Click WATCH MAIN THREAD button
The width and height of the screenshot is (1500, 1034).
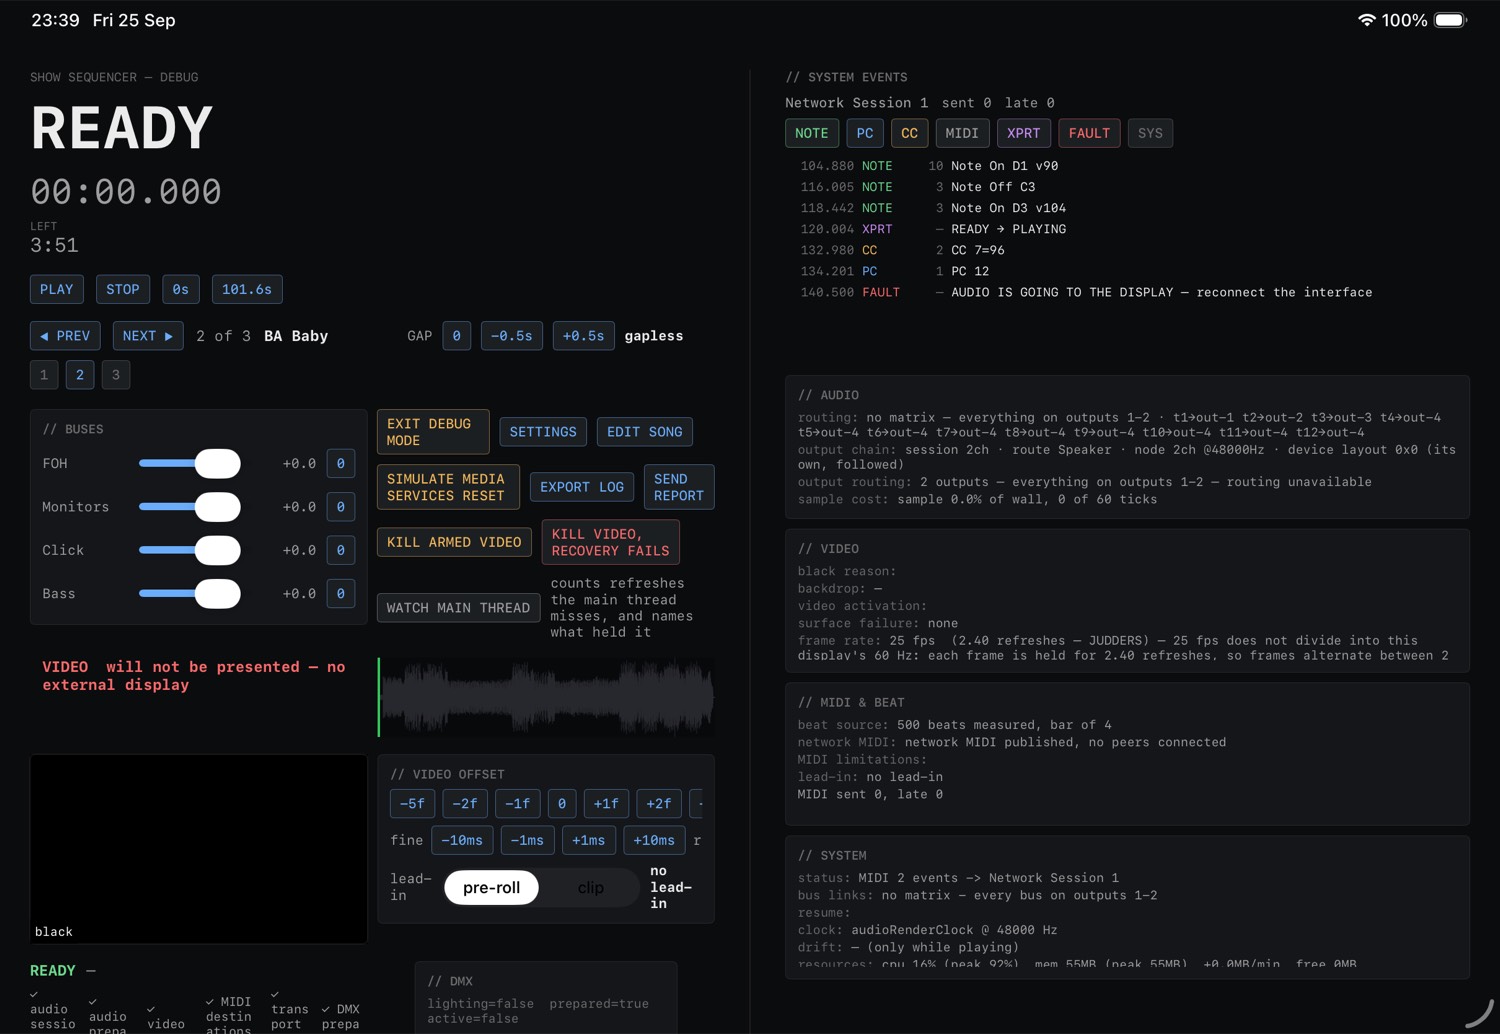(458, 608)
